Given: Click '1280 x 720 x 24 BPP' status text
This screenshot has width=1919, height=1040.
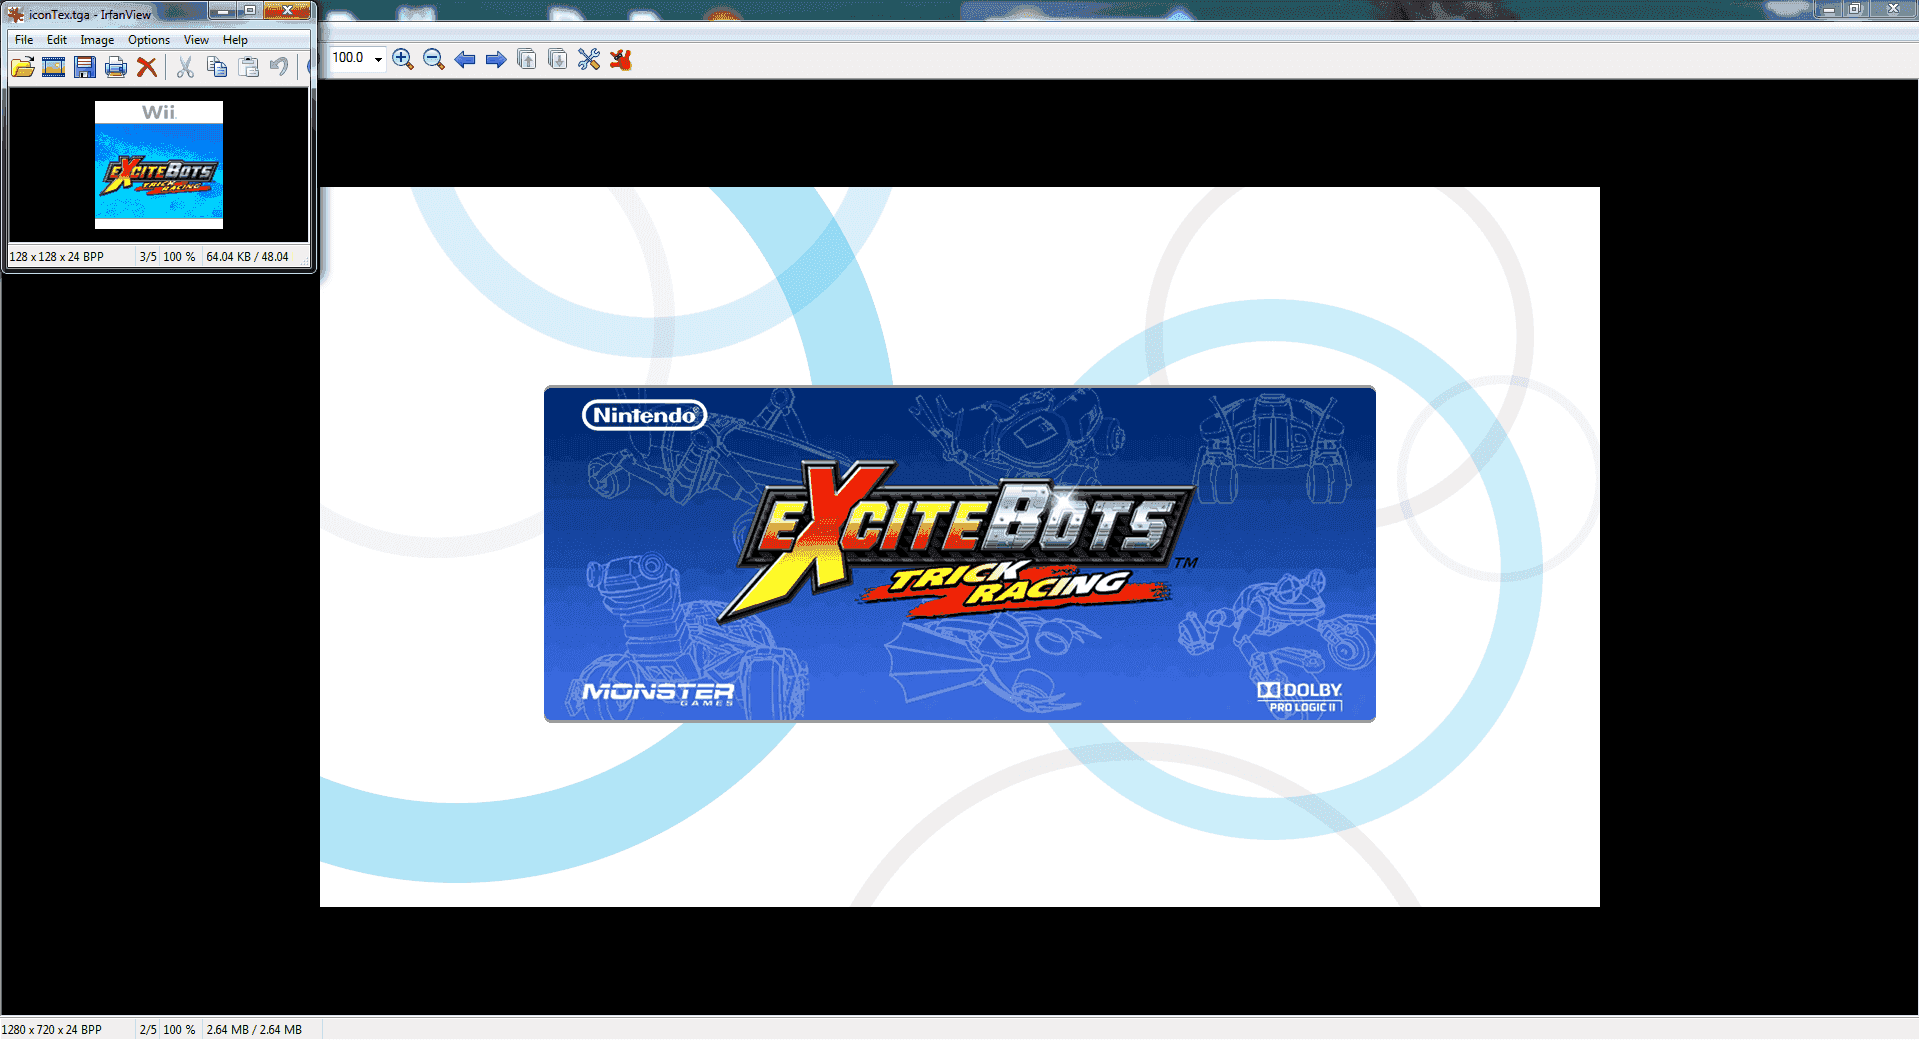Looking at the screenshot, I should tap(52, 1030).
